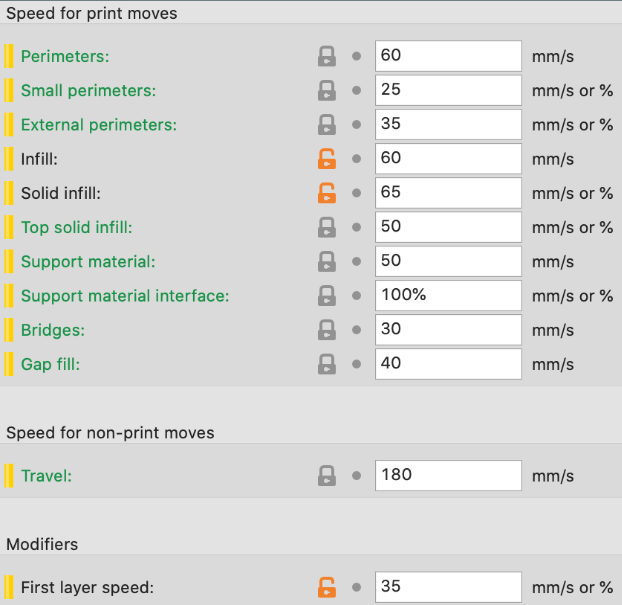Click the Support material interface value field
Viewport: 622px width, 605px height.
(448, 296)
